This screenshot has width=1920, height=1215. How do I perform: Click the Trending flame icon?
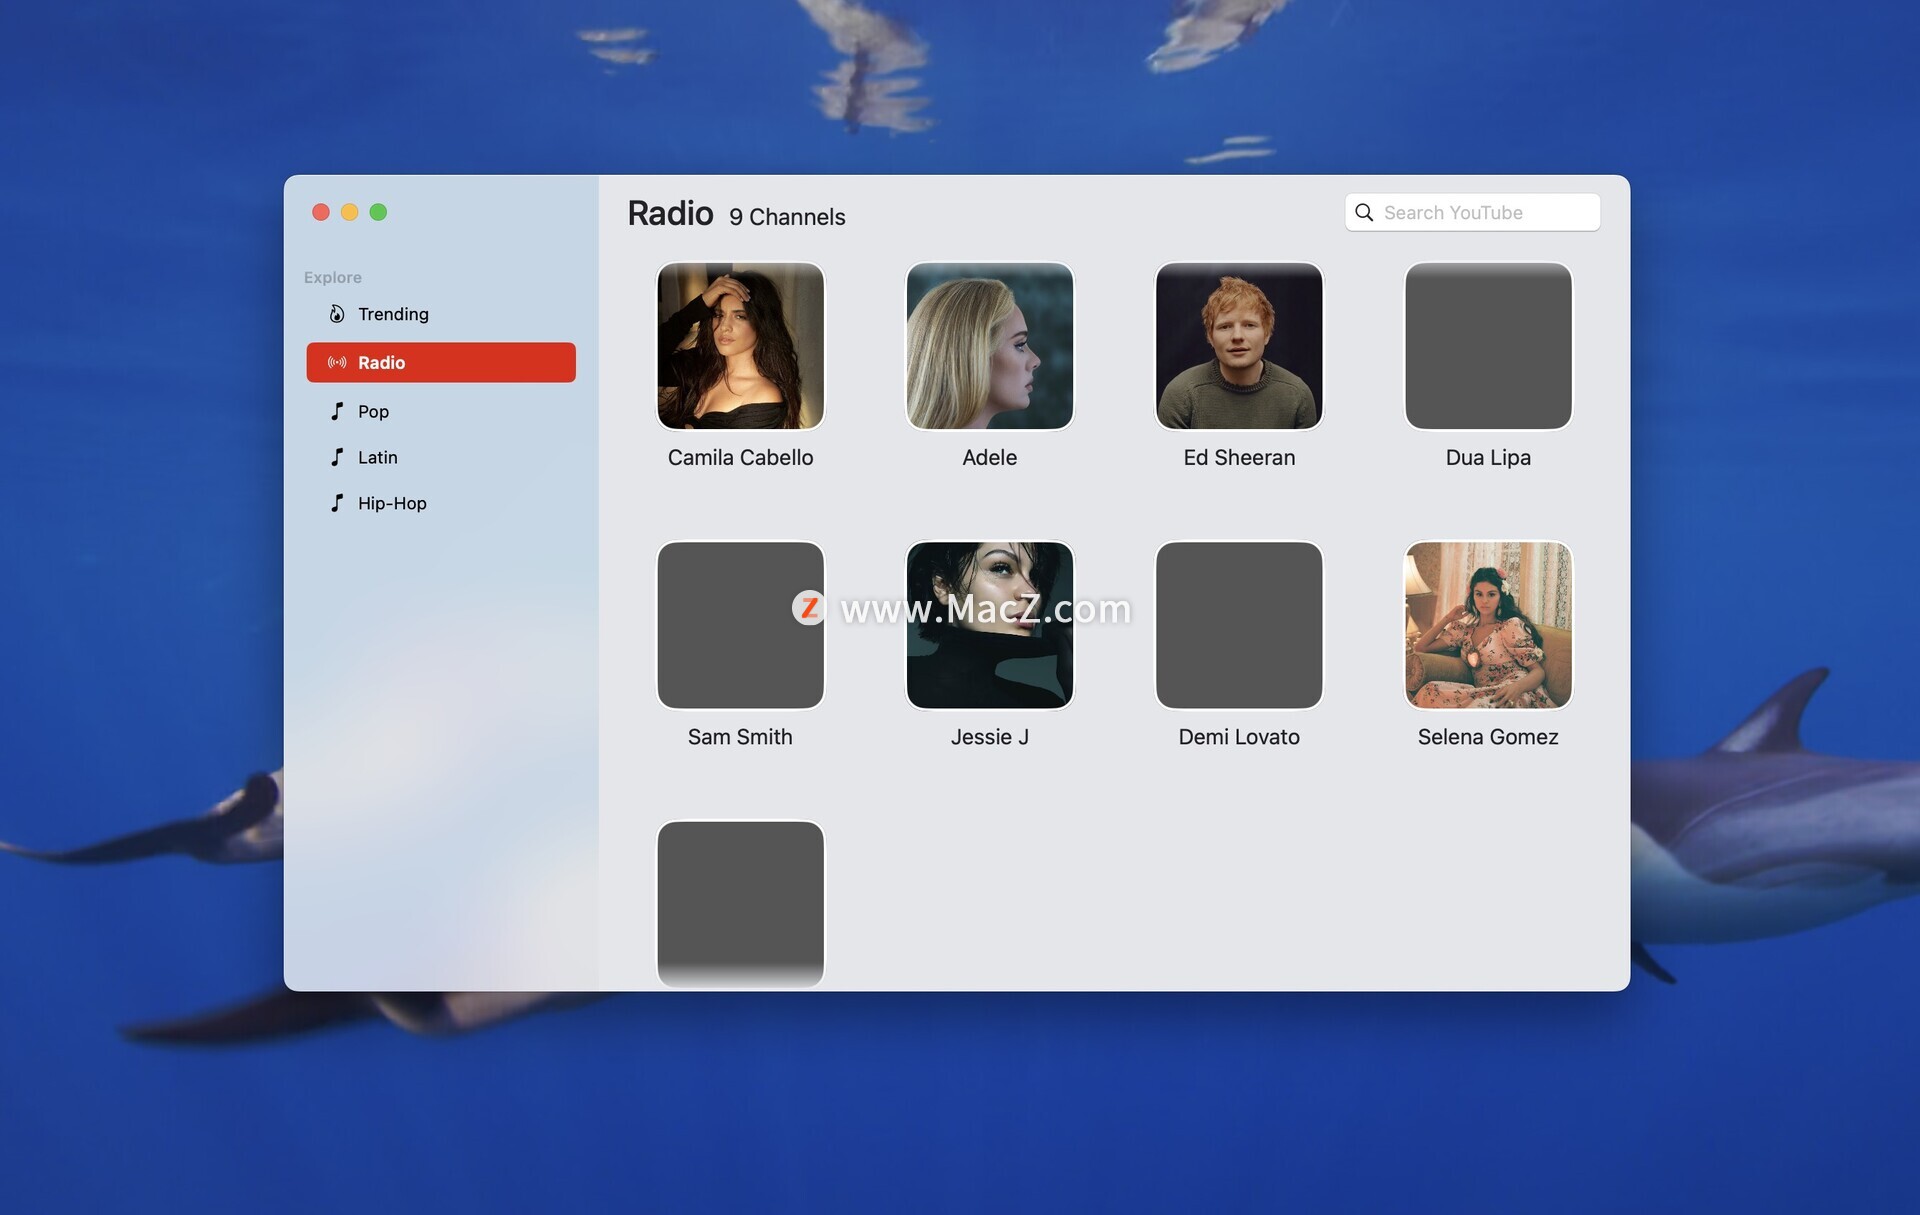pyautogui.click(x=337, y=314)
